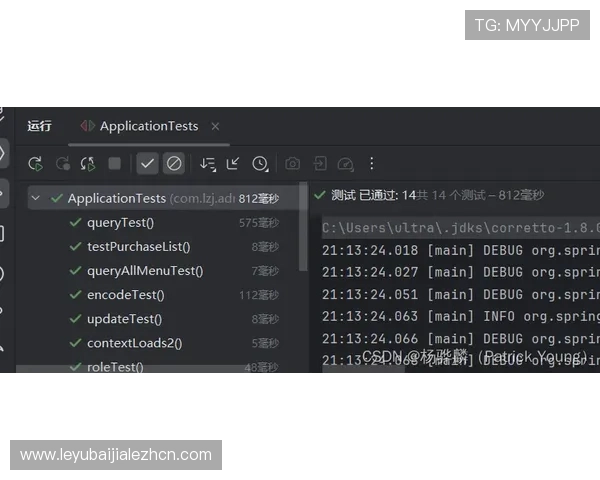Click the test tree vertical scrollbar
Viewport: 600px width, 480px height.
[x=303, y=228]
